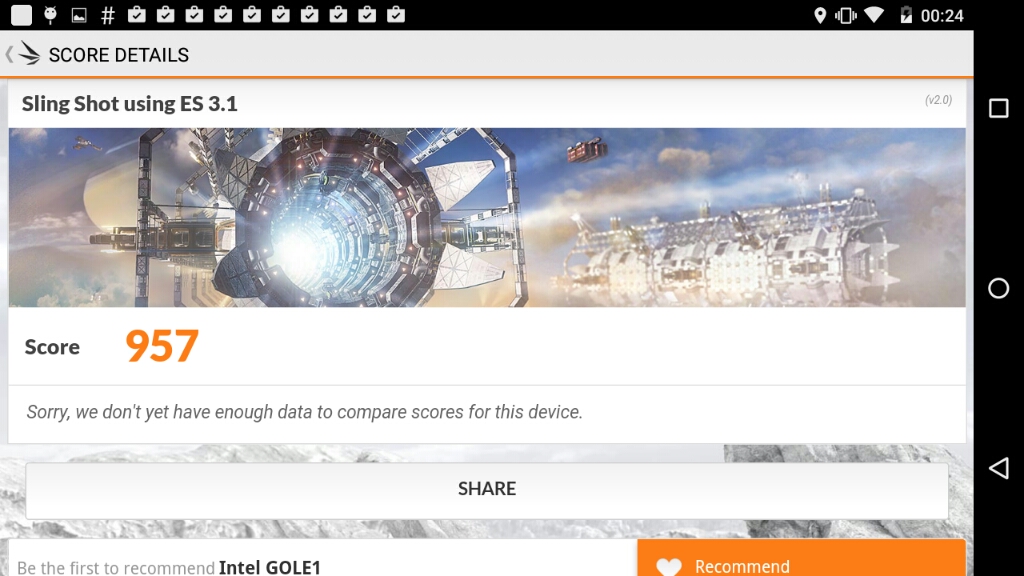Tap the Android home circle button
Viewport: 1024px width, 576px height.
click(x=999, y=288)
